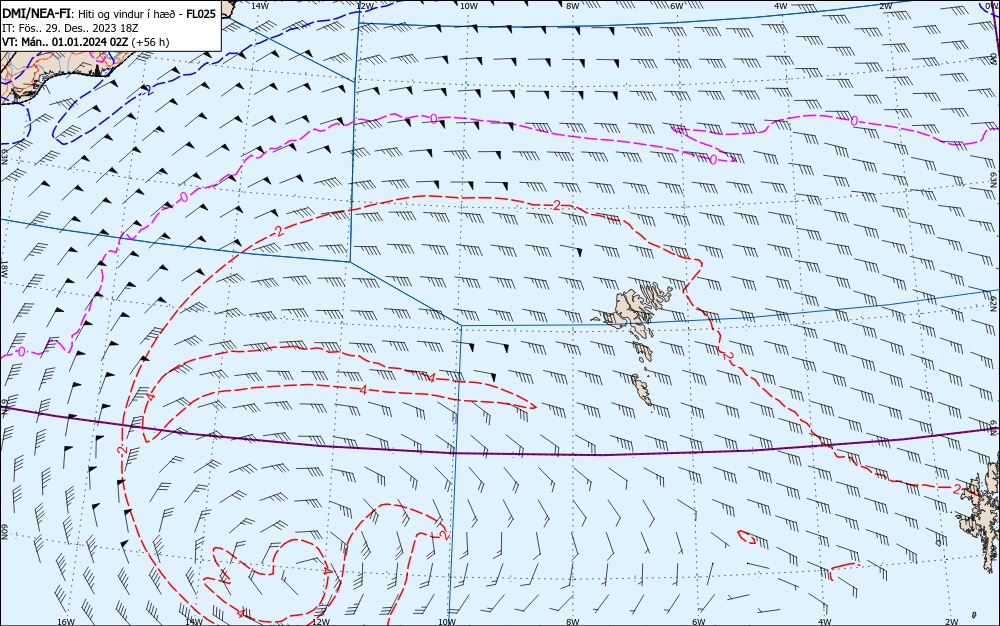Click the '14W' longitude label along the top edge
This screenshot has width=1000, height=626.
[259, 6]
